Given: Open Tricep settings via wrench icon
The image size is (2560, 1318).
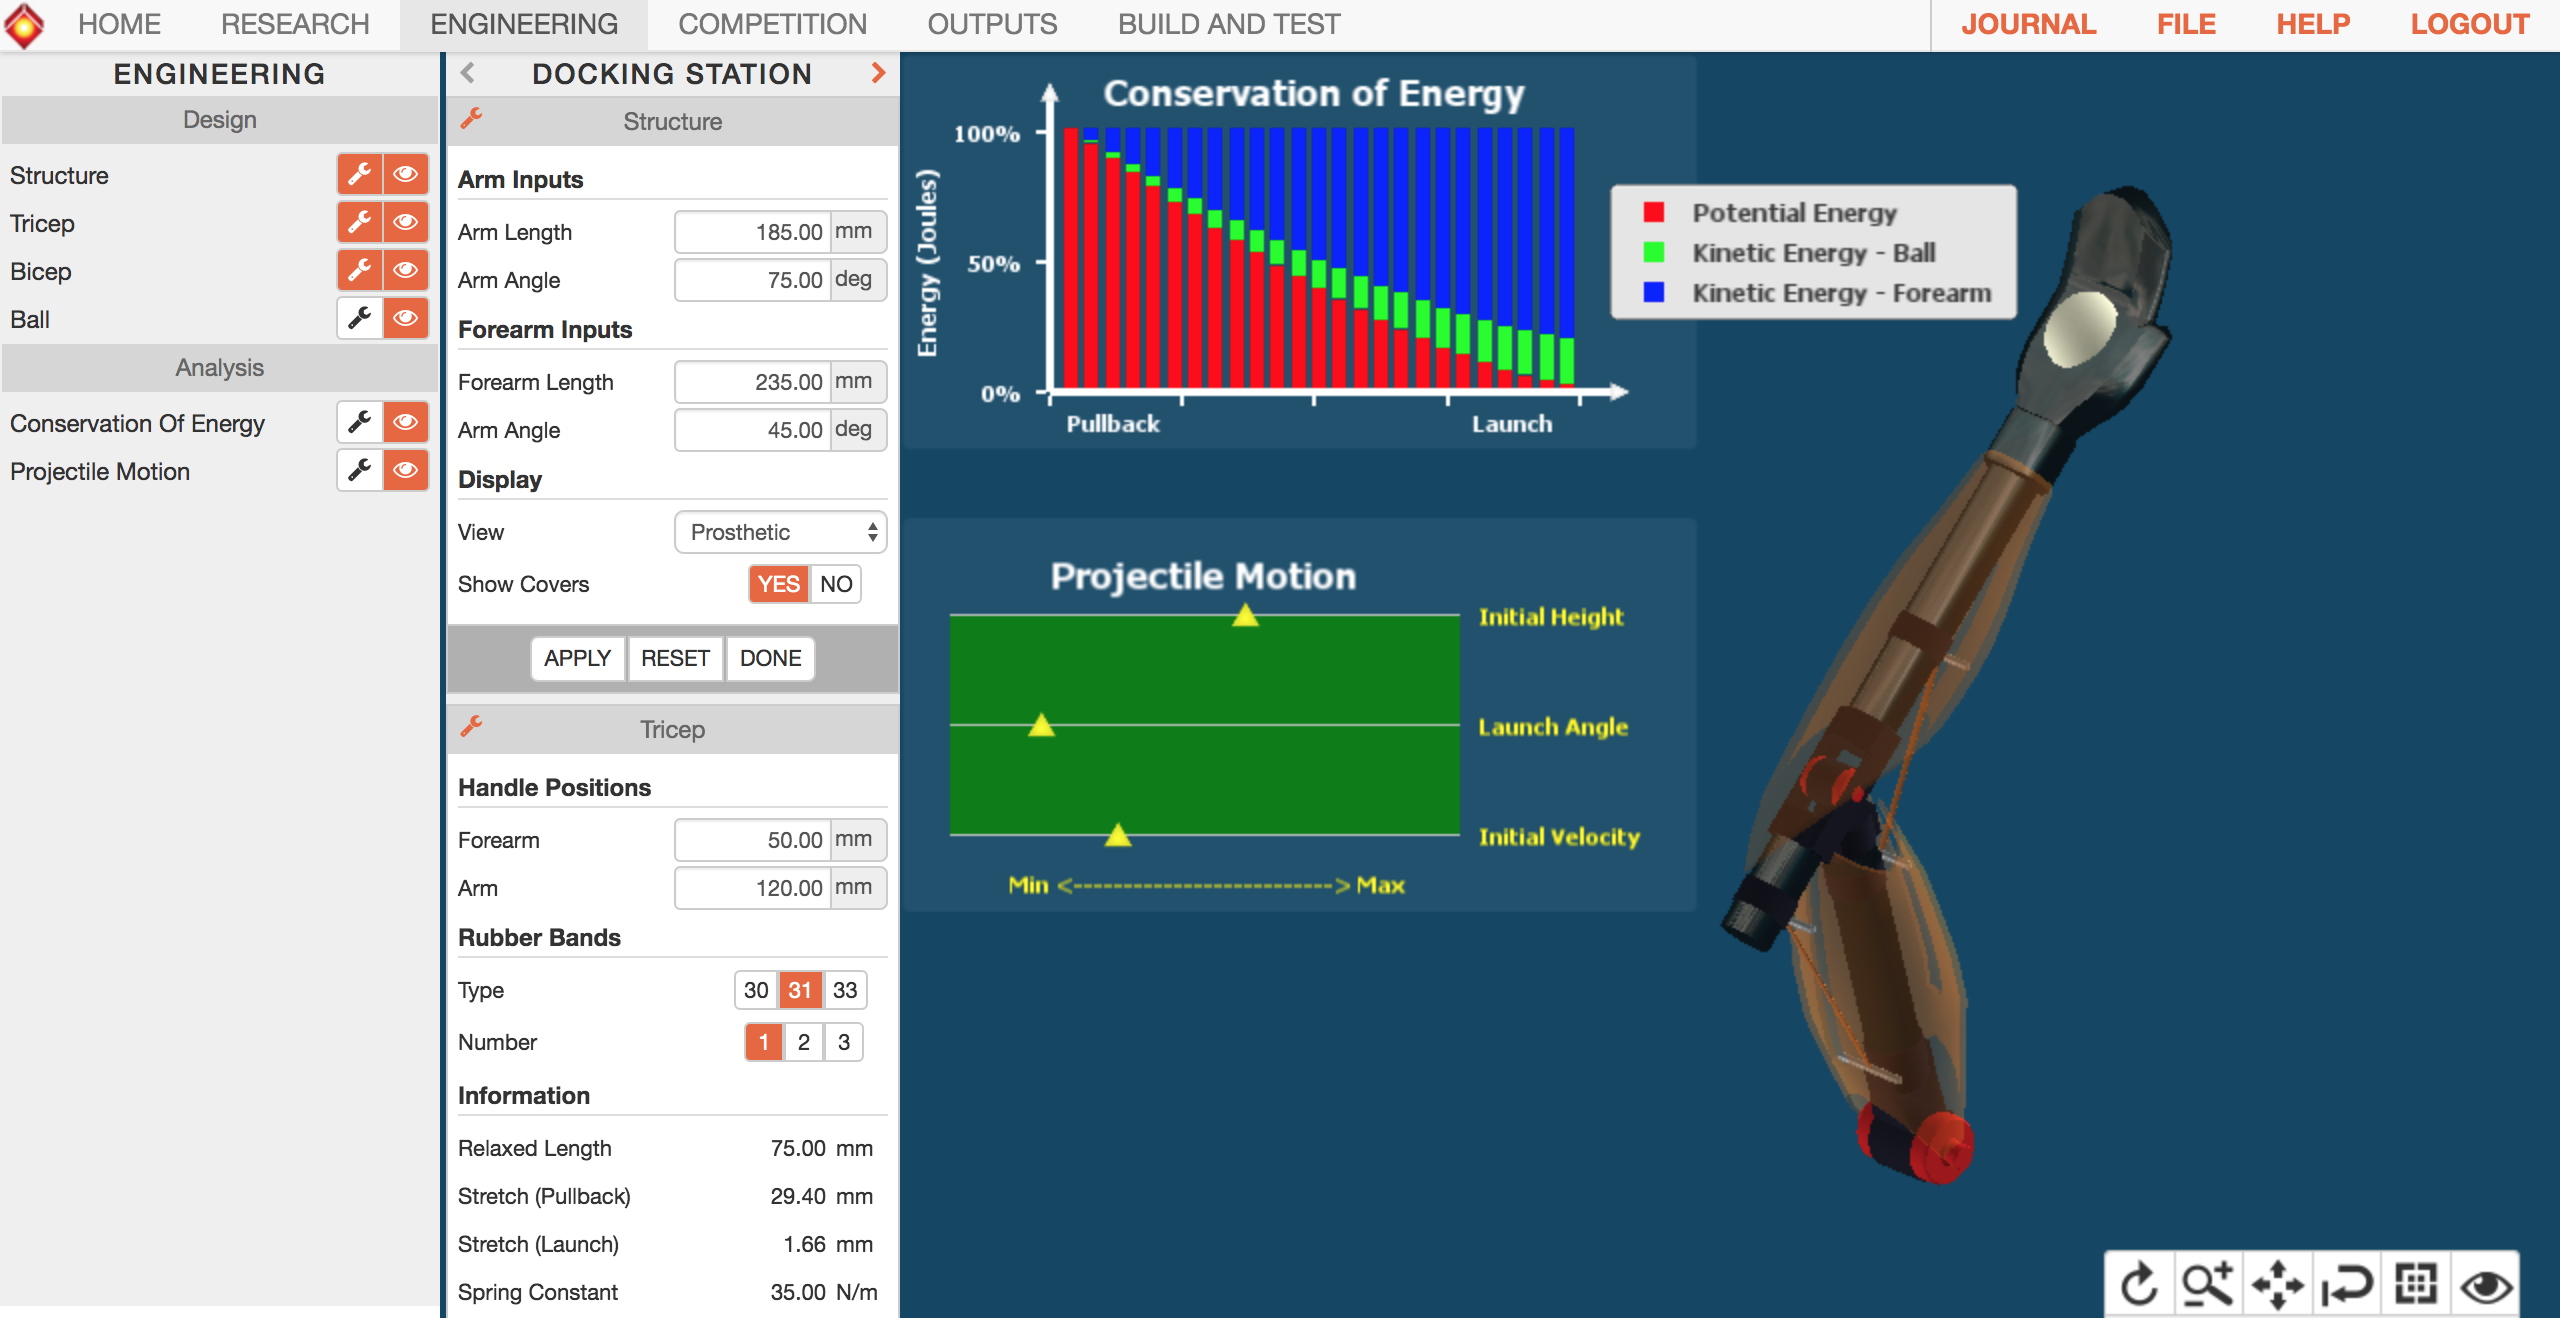Looking at the screenshot, I should tap(359, 222).
